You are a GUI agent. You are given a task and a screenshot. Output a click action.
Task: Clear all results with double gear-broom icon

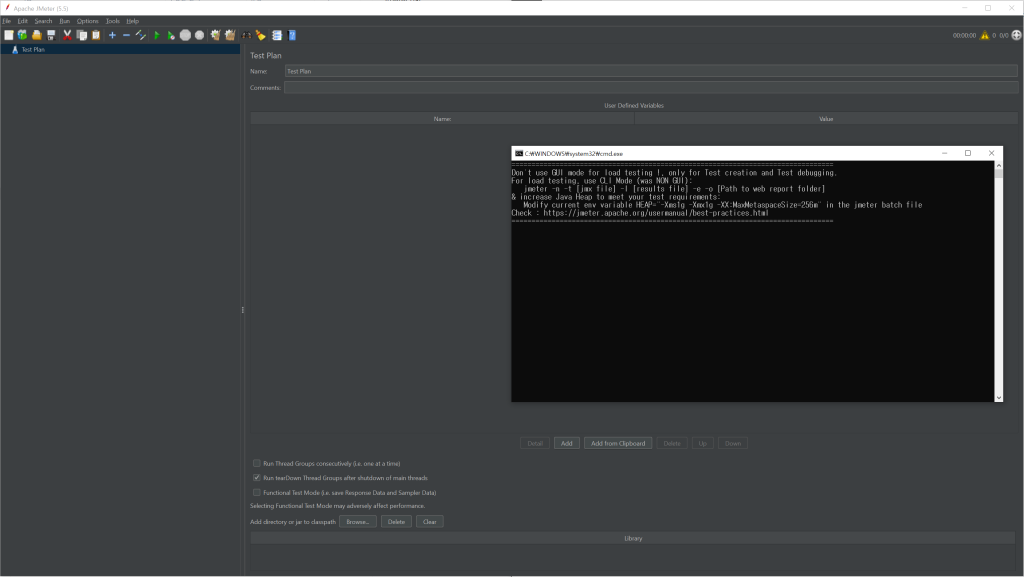click(x=230, y=35)
